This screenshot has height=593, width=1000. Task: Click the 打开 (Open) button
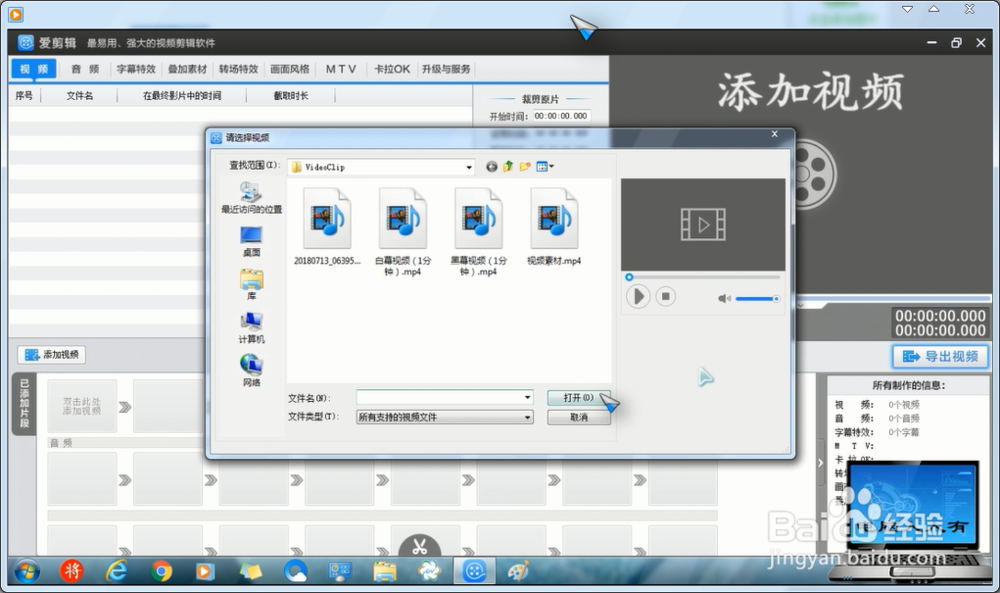tap(578, 397)
